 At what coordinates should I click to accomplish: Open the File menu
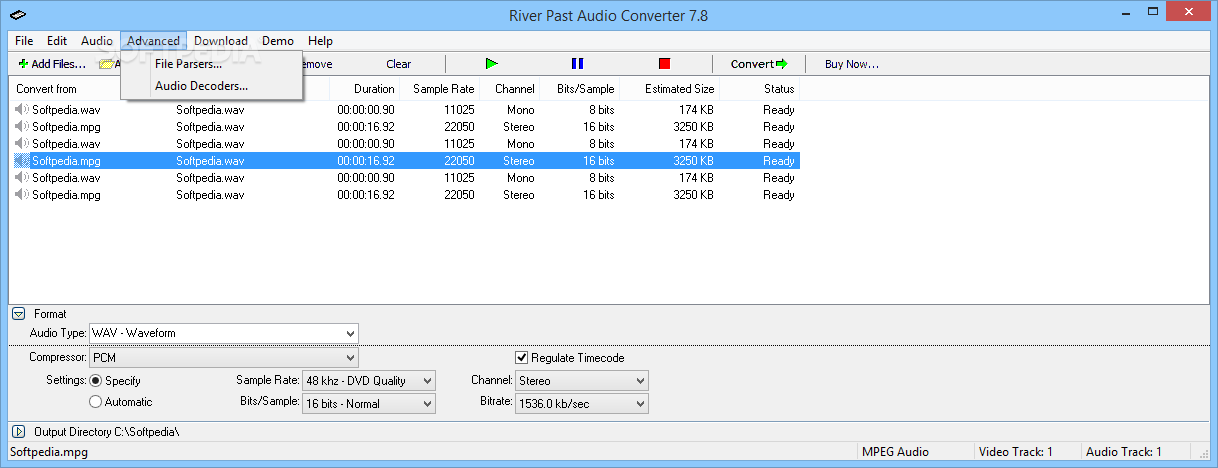coord(24,41)
